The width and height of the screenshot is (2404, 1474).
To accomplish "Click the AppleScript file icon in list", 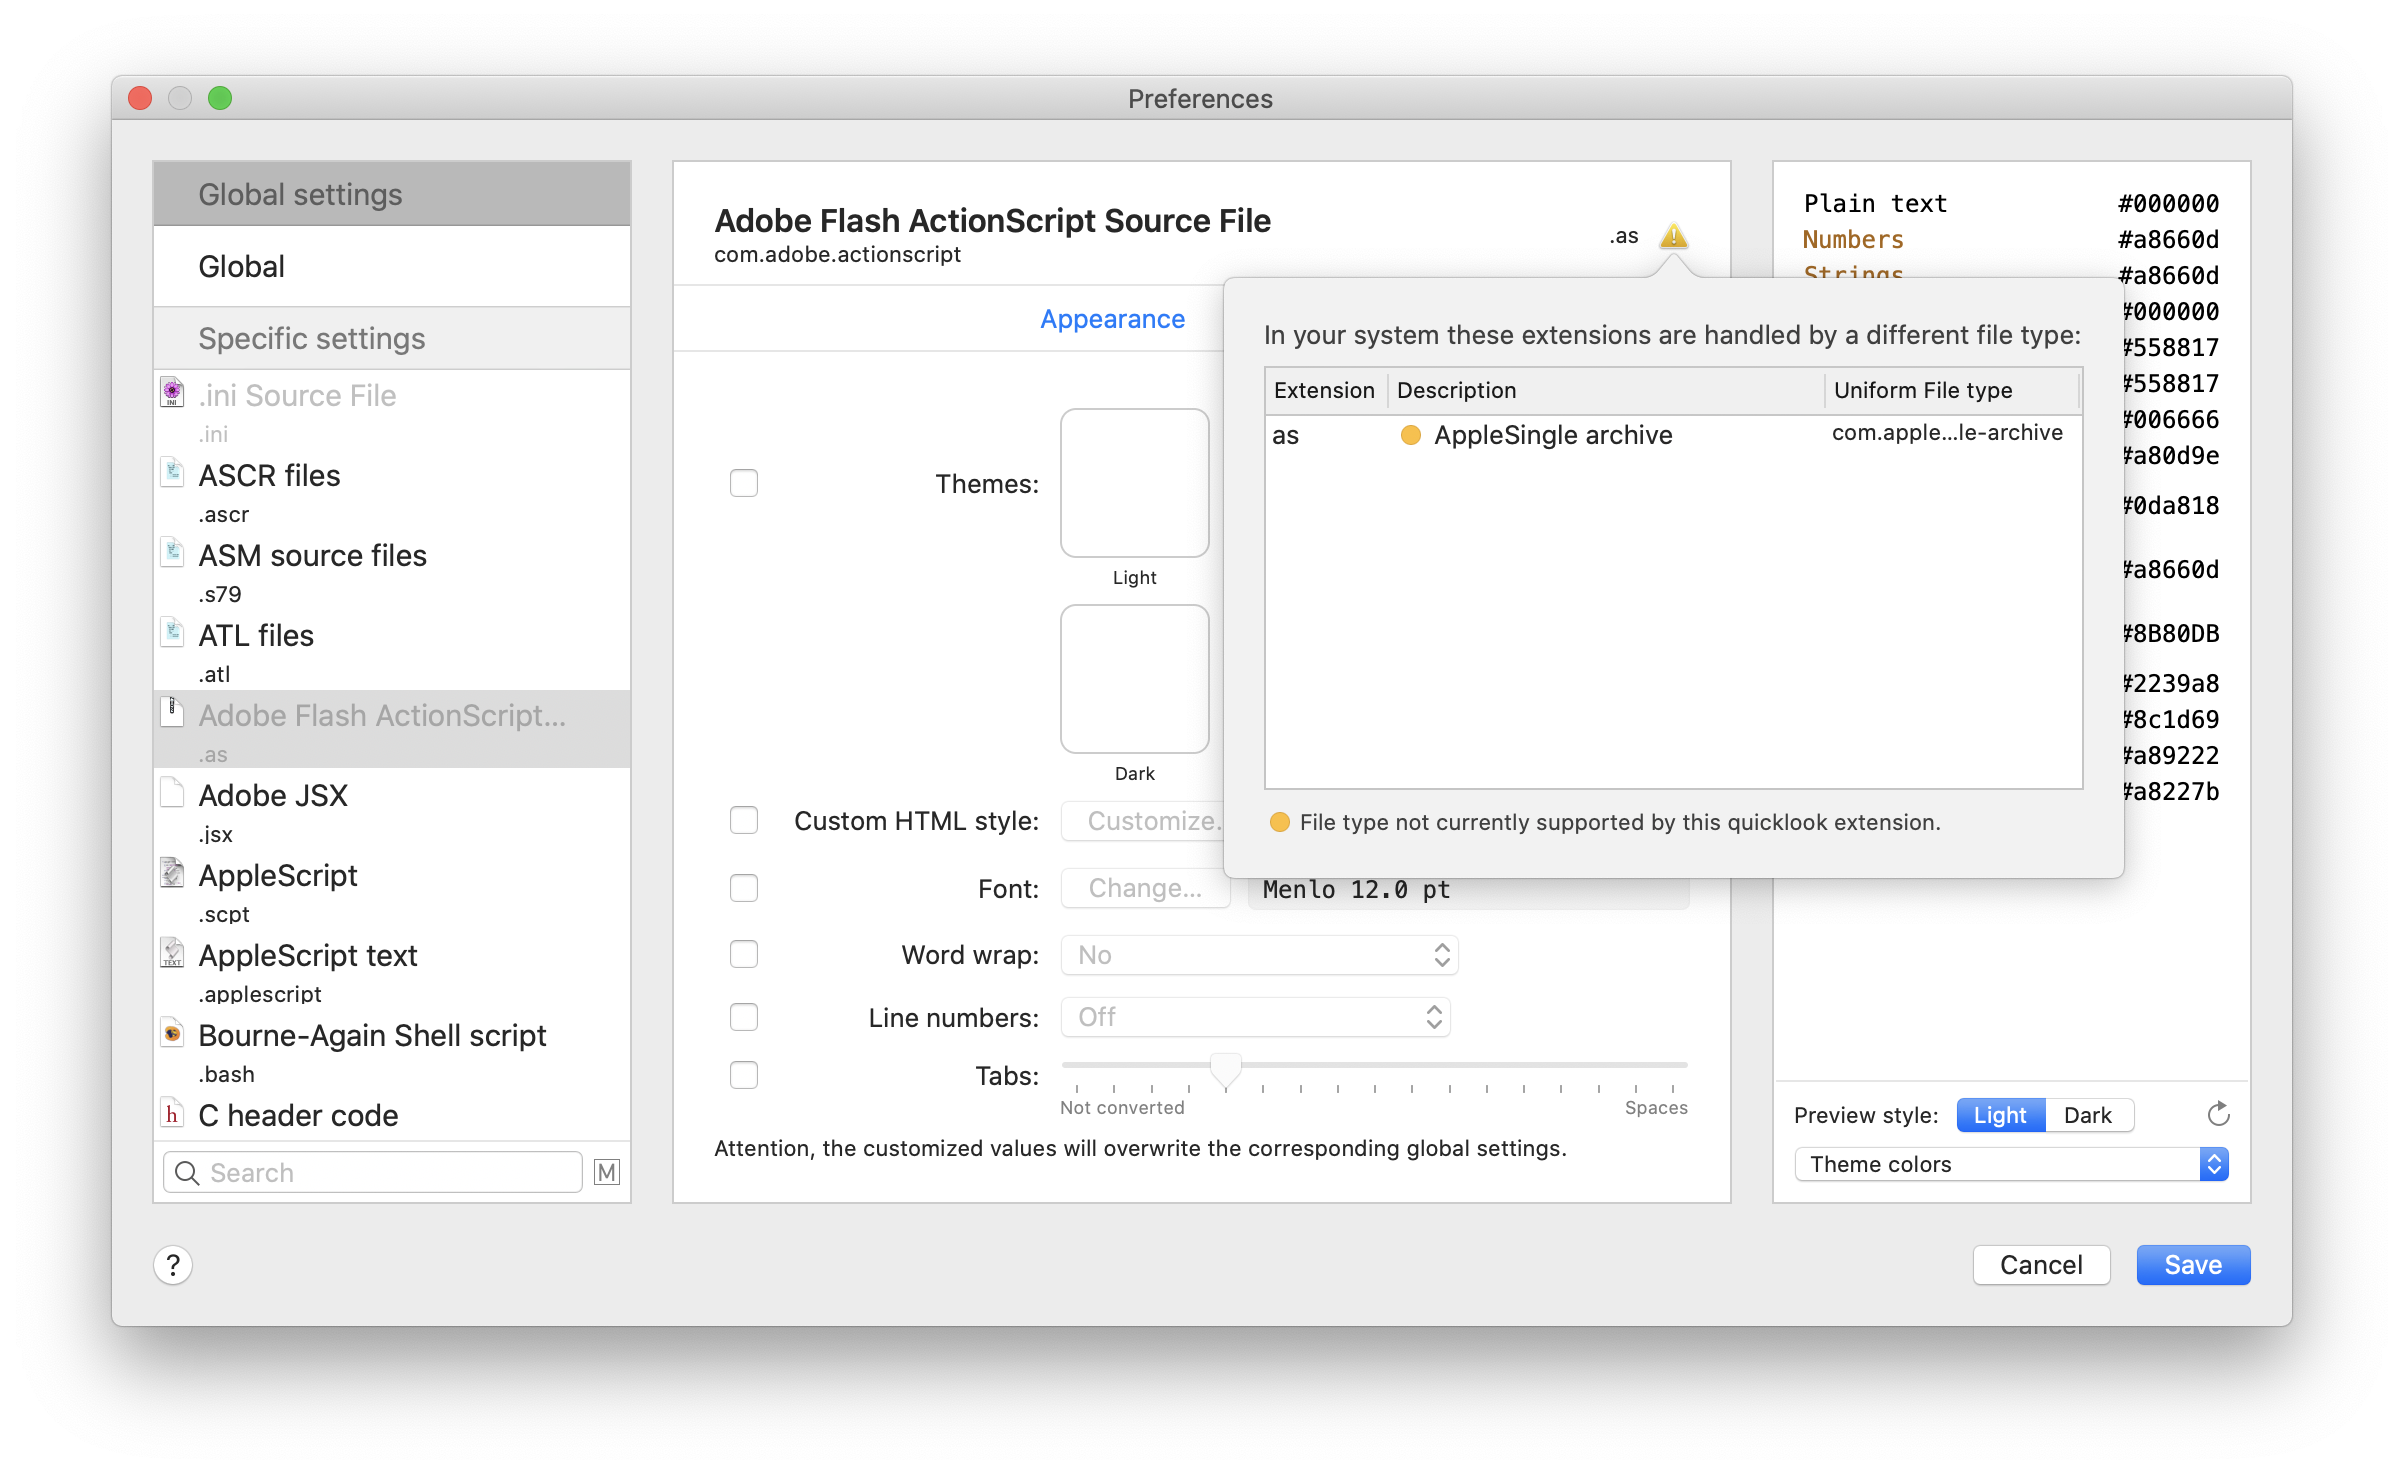I will tap(173, 873).
